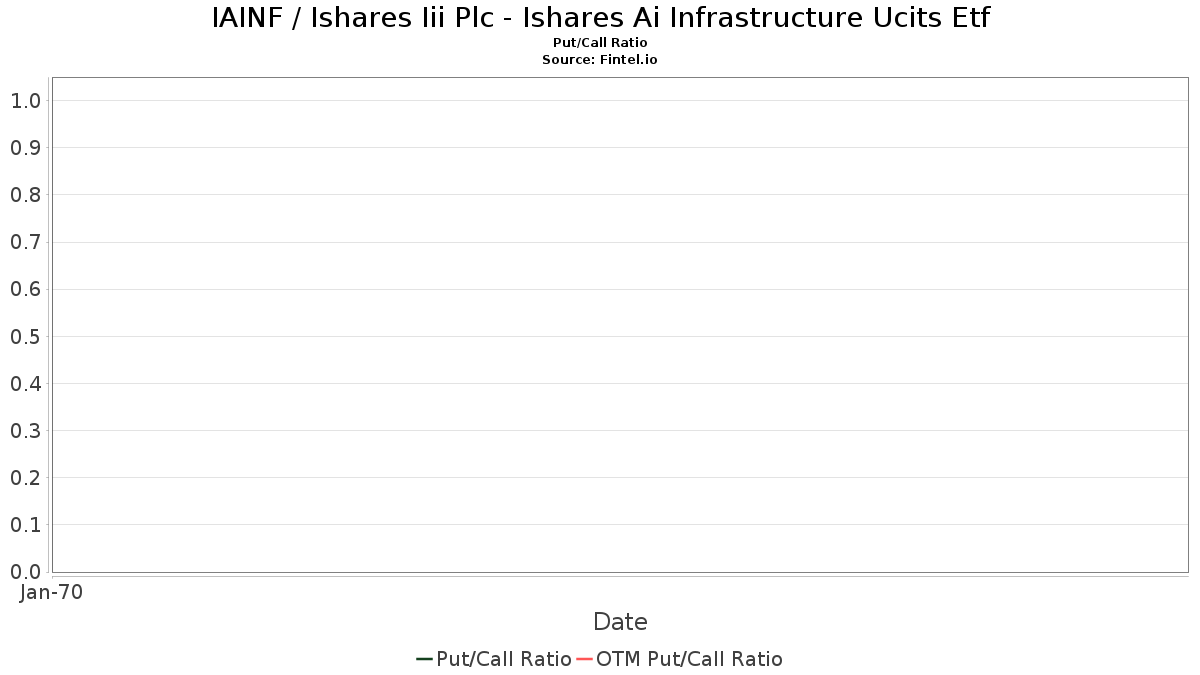1200x675 pixels.
Task: Select the 0.8 y-axis tick label
Action: pos(25,195)
